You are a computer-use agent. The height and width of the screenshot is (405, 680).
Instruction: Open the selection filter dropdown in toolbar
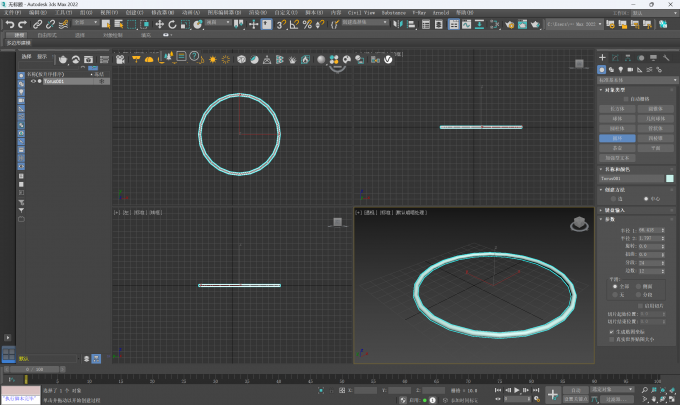[86, 22]
